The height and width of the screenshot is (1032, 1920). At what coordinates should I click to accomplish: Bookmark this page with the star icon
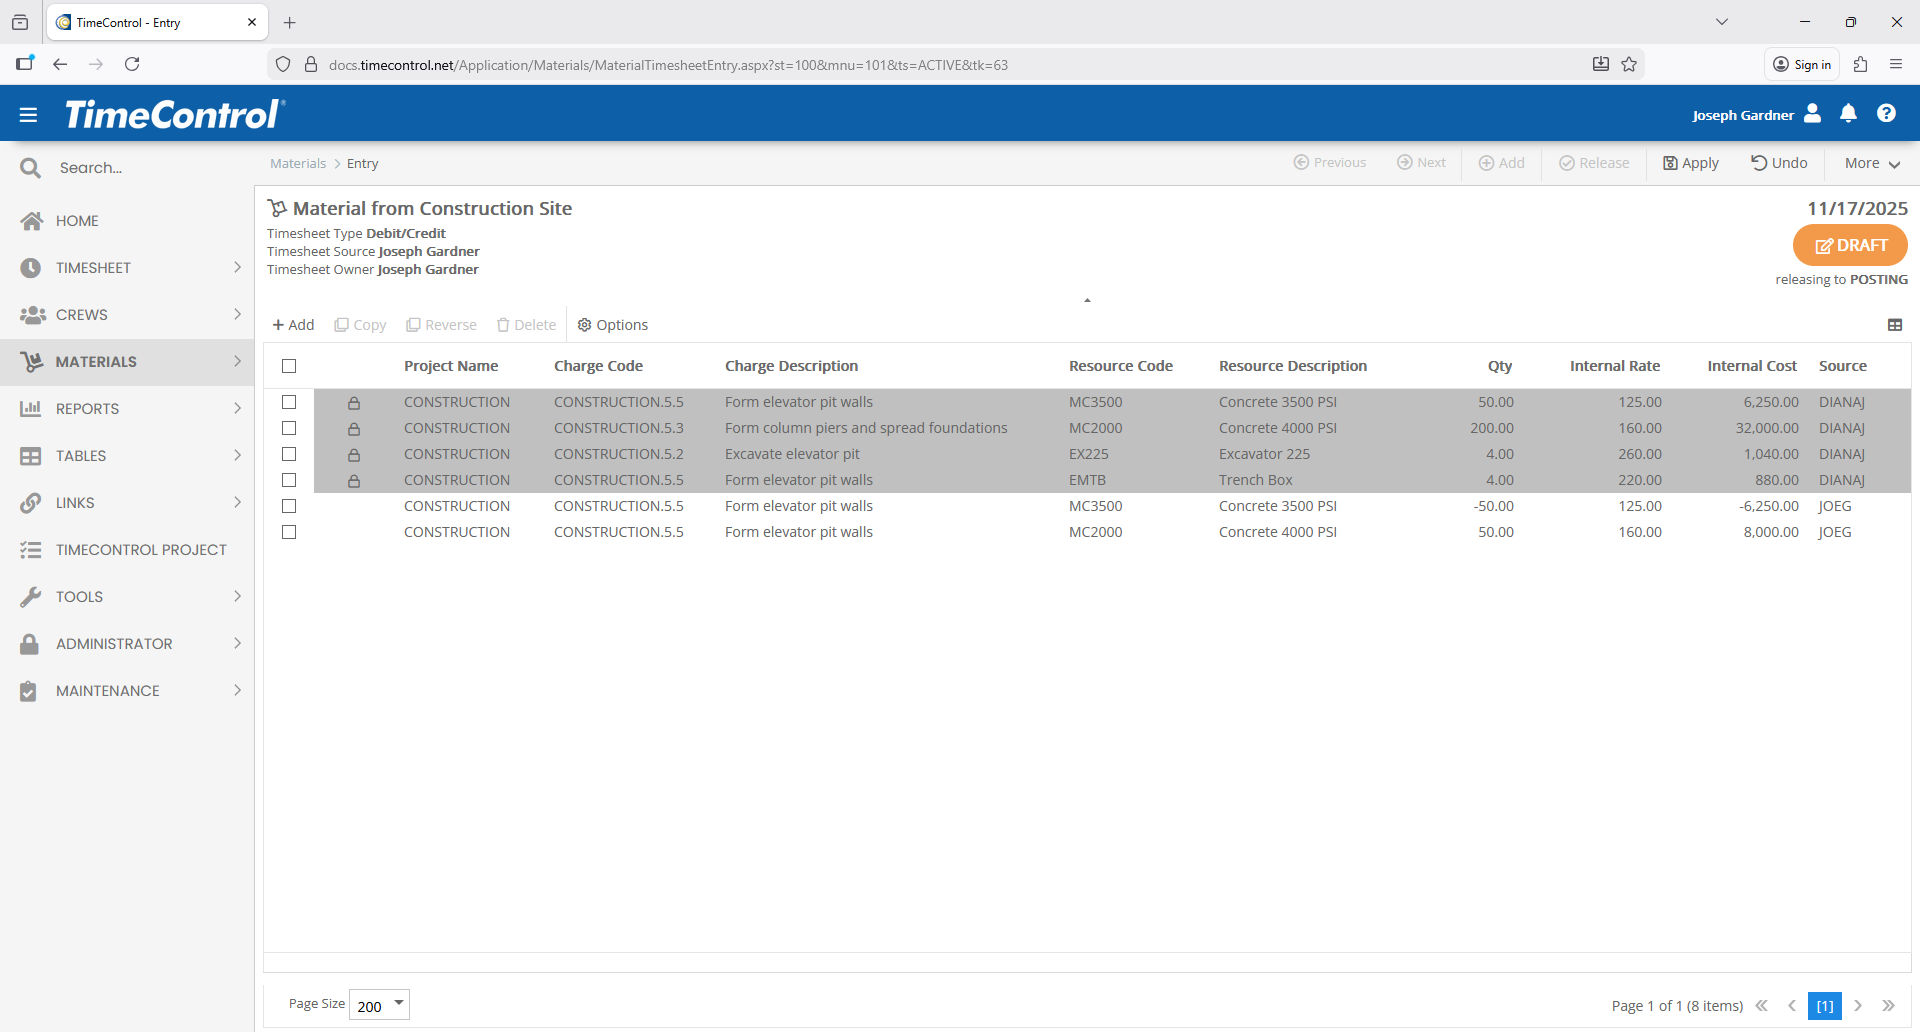1629,65
